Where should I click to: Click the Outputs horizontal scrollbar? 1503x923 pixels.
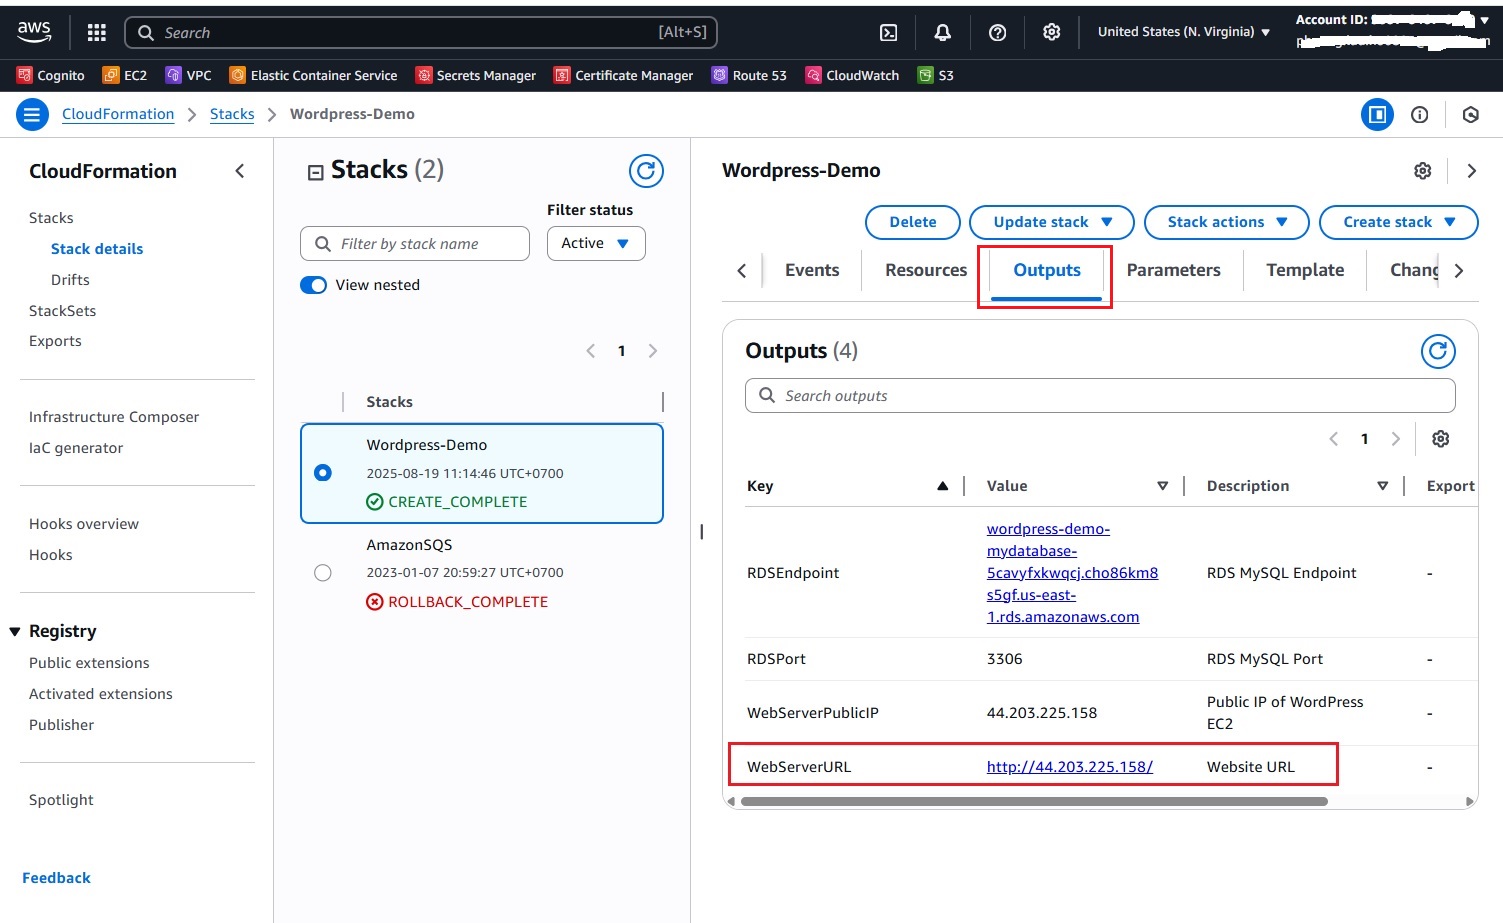pyautogui.click(x=1034, y=801)
